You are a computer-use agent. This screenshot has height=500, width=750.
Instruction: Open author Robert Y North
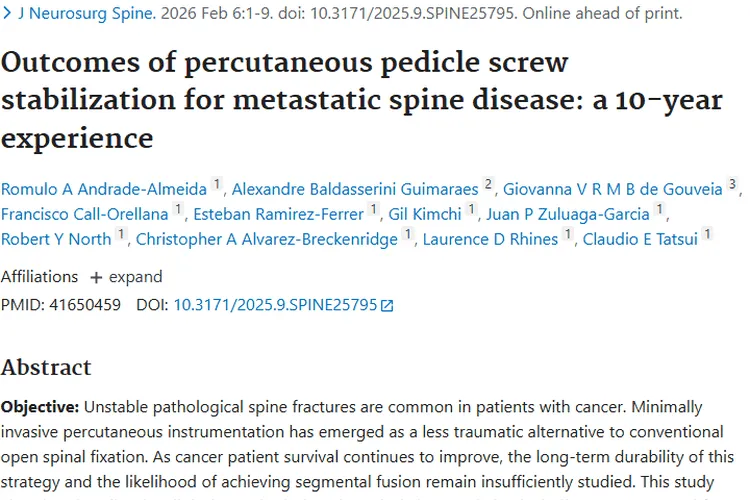pos(56,238)
